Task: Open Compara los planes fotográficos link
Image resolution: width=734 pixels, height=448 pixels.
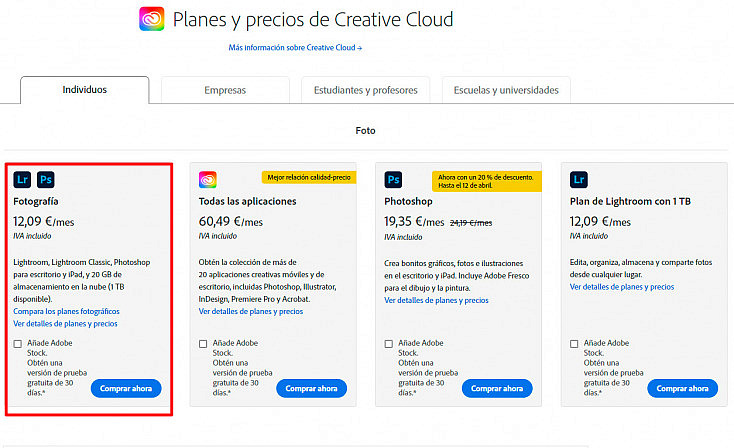Action: (x=66, y=311)
